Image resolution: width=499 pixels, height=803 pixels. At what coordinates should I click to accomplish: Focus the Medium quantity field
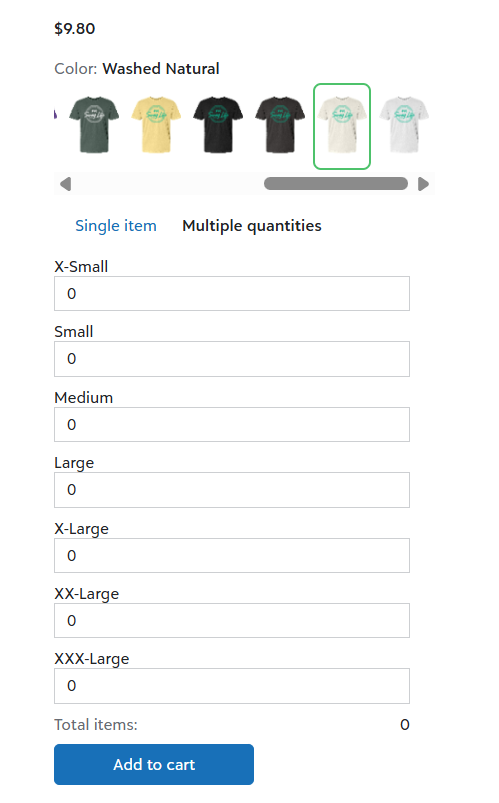tap(232, 425)
